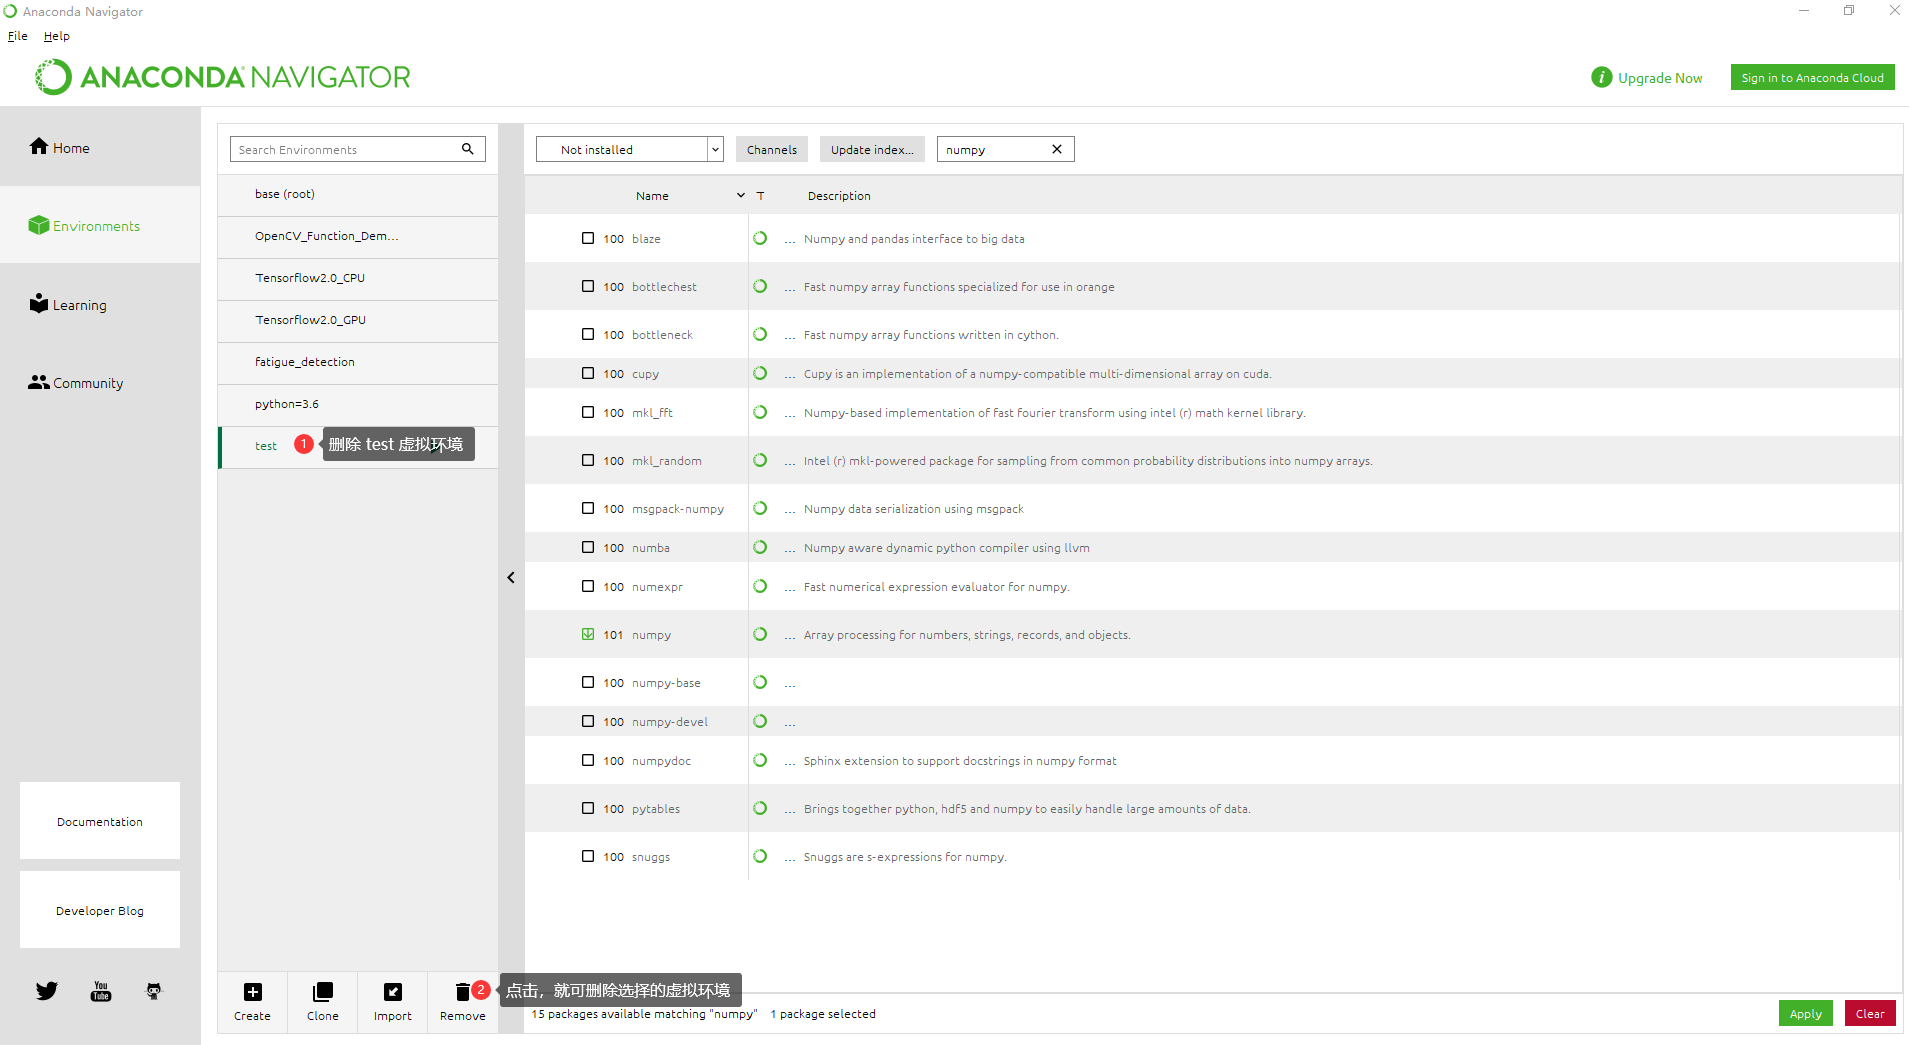Viewport: 1909px width, 1045px height.
Task: Expand description dots for blaze
Action: [x=790, y=240]
